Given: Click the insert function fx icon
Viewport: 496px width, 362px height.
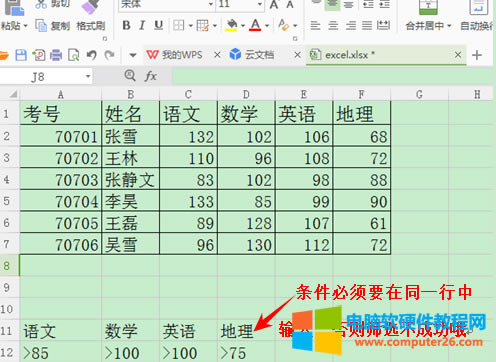Looking at the screenshot, I should tap(151, 76).
